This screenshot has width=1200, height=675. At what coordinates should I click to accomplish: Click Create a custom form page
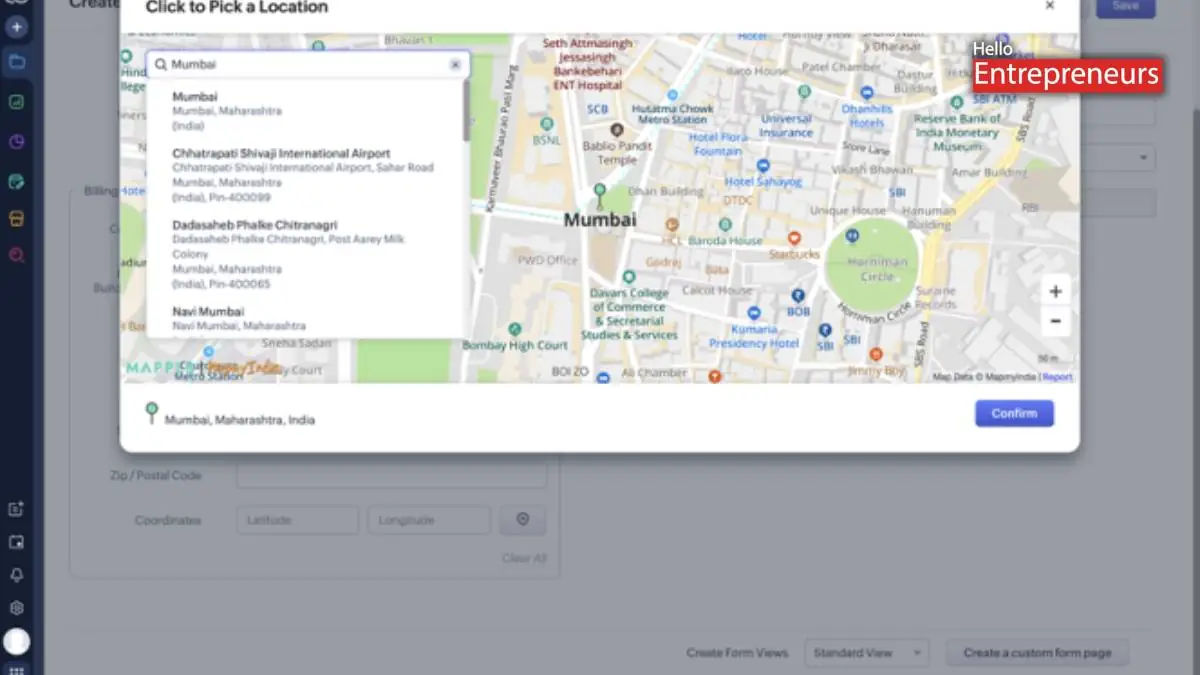(1037, 653)
